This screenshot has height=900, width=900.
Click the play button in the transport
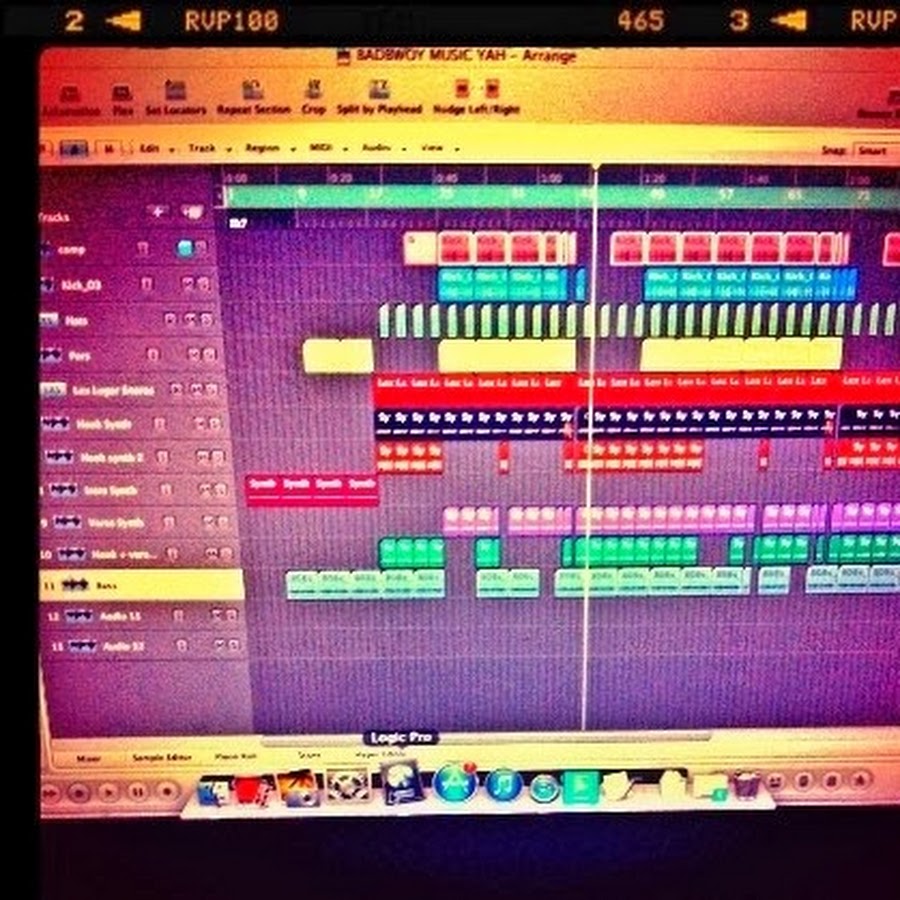pyautogui.click(x=108, y=792)
